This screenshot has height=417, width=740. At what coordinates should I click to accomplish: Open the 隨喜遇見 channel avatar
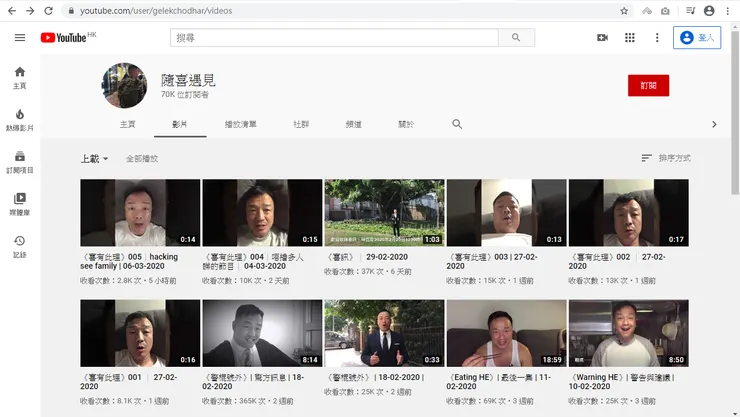click(124, 85)
